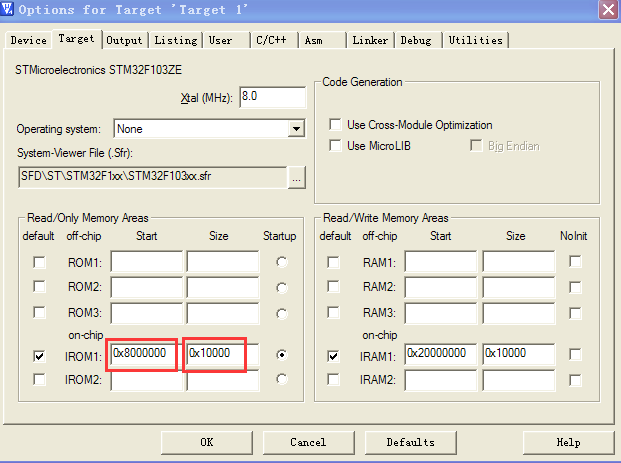Select the Asm tab
The height and width of the screenshot is (463, 621).
tap(322, 40)
